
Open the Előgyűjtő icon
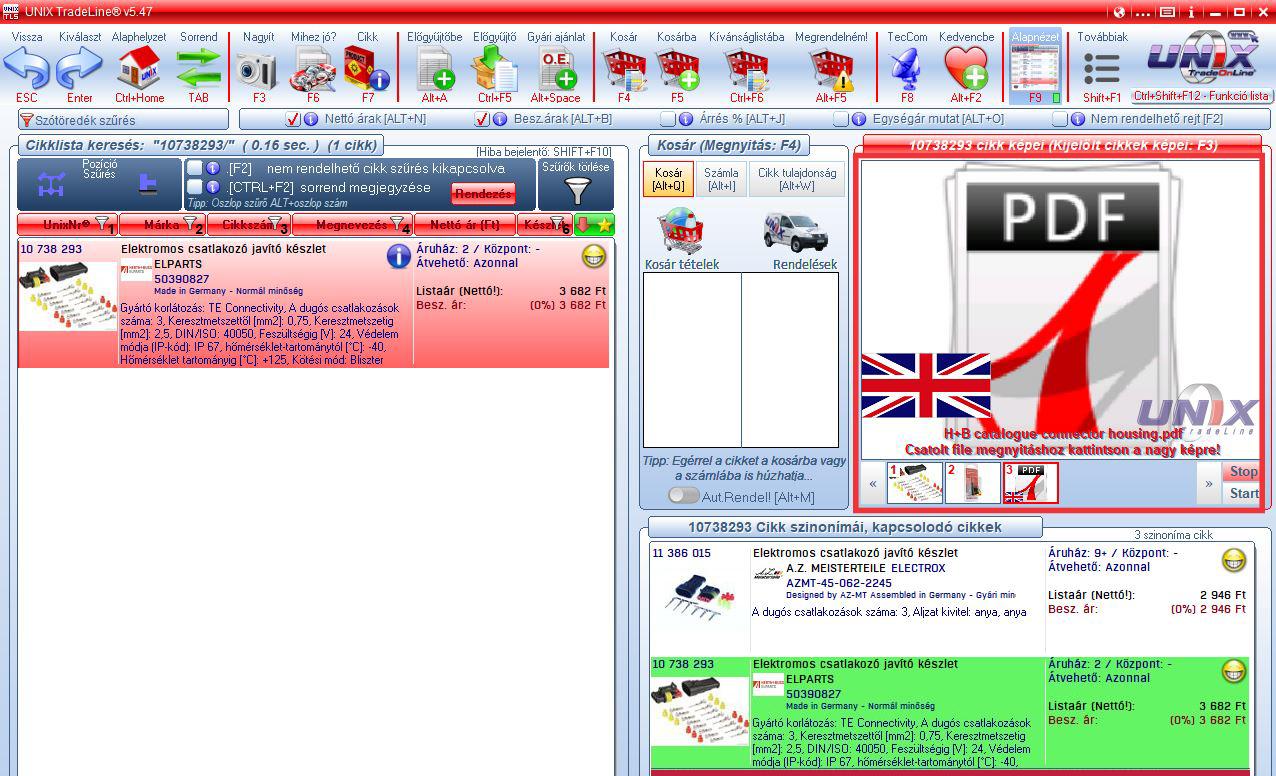pos(494,69)
